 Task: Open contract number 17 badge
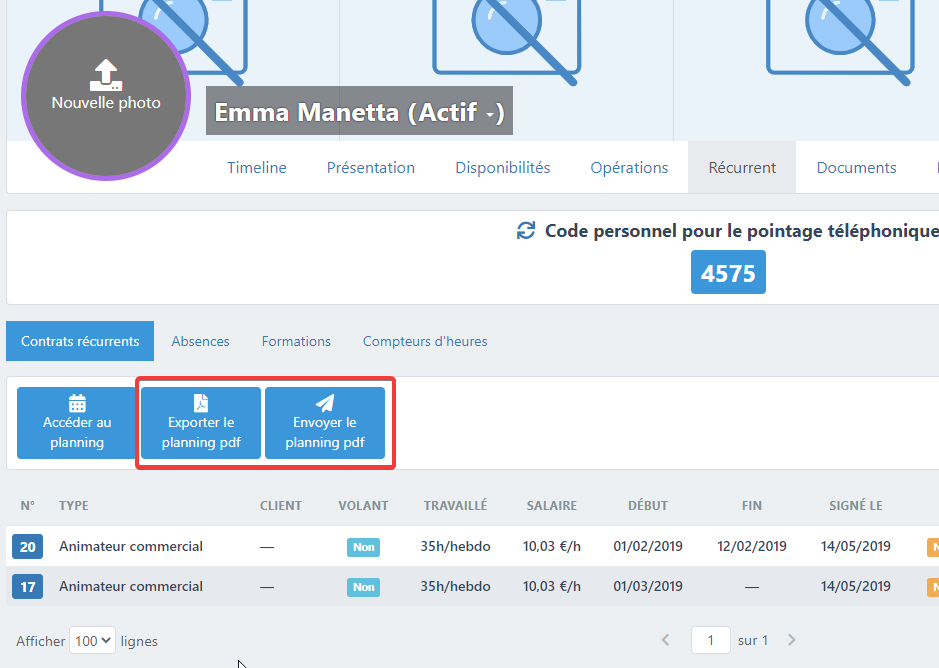click(28, 587)
